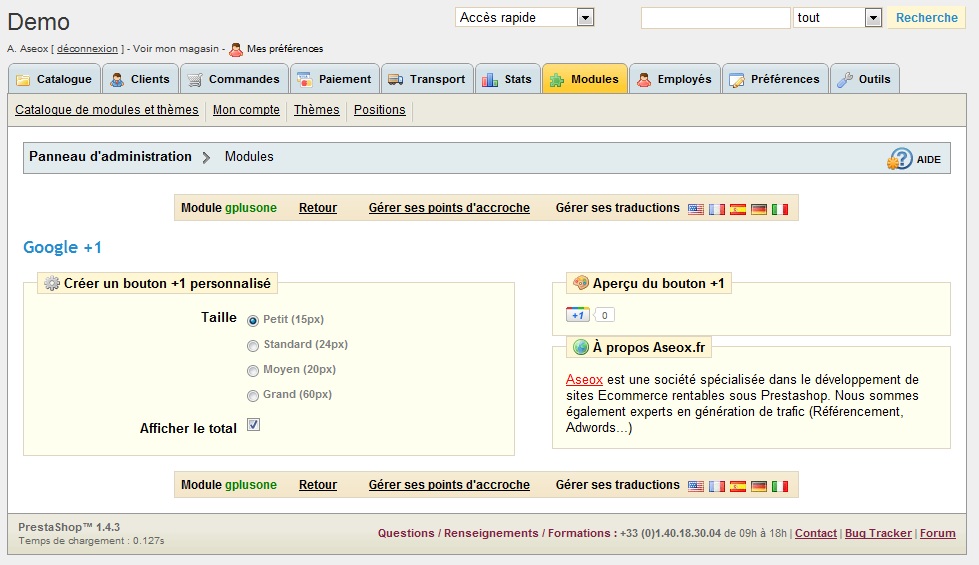Click the AIDE help question mark icon

[900, 159]
